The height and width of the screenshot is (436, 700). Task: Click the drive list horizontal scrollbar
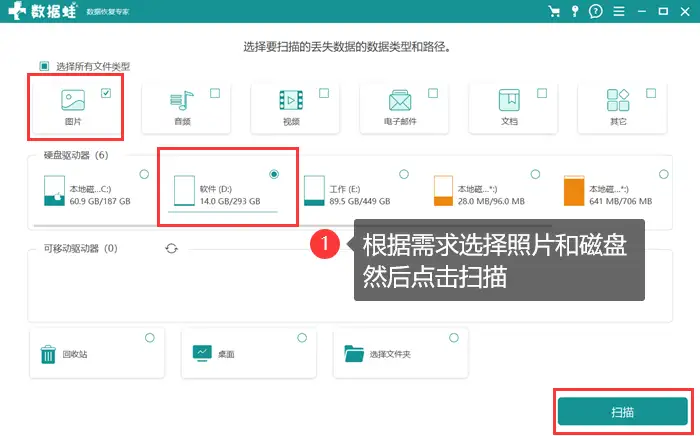(292, 226)
